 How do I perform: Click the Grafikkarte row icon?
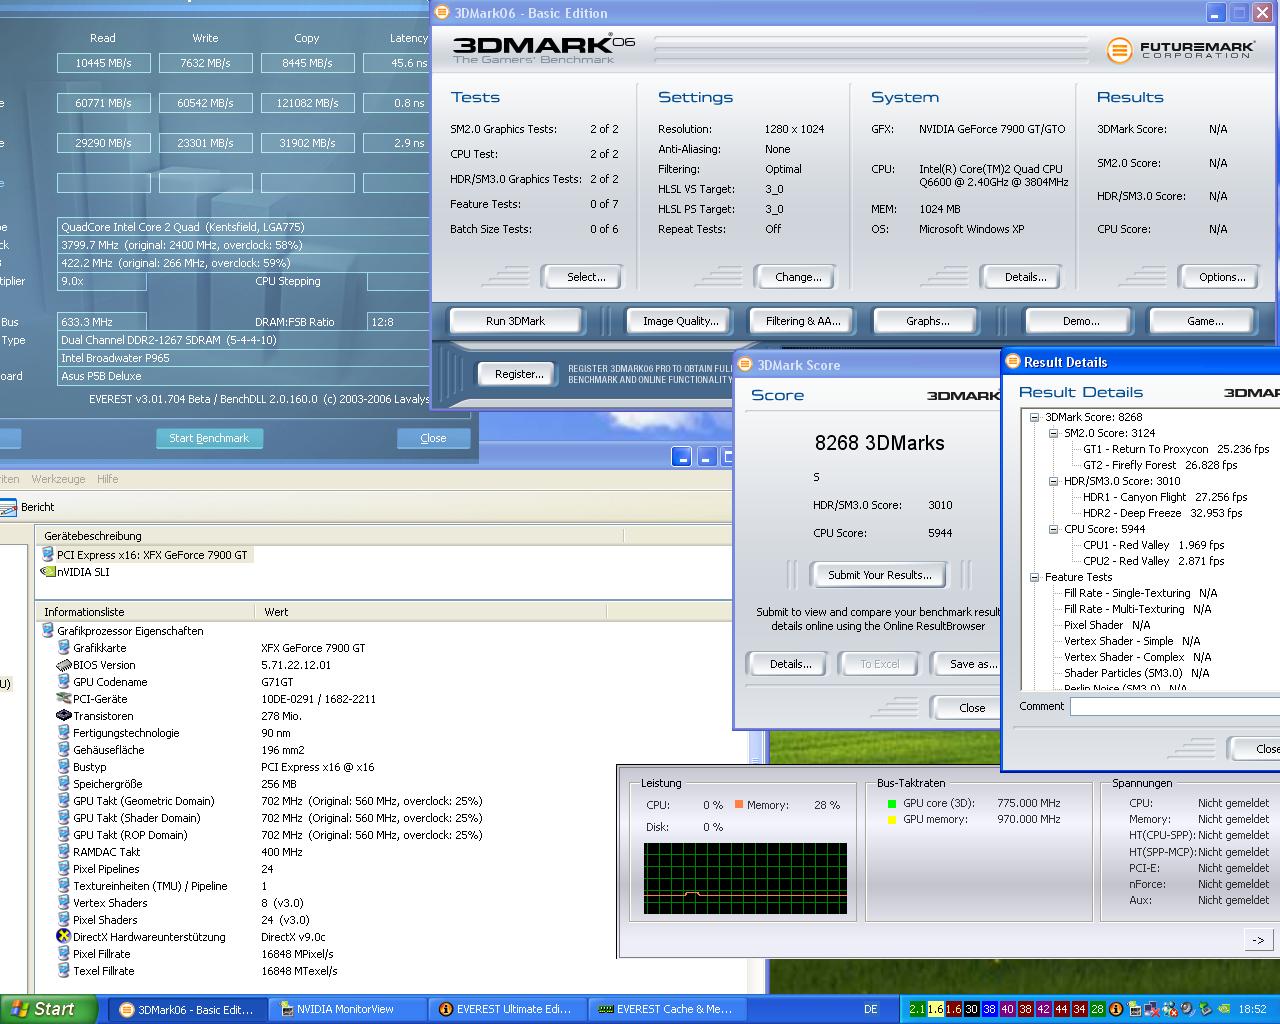pos(64,648)
